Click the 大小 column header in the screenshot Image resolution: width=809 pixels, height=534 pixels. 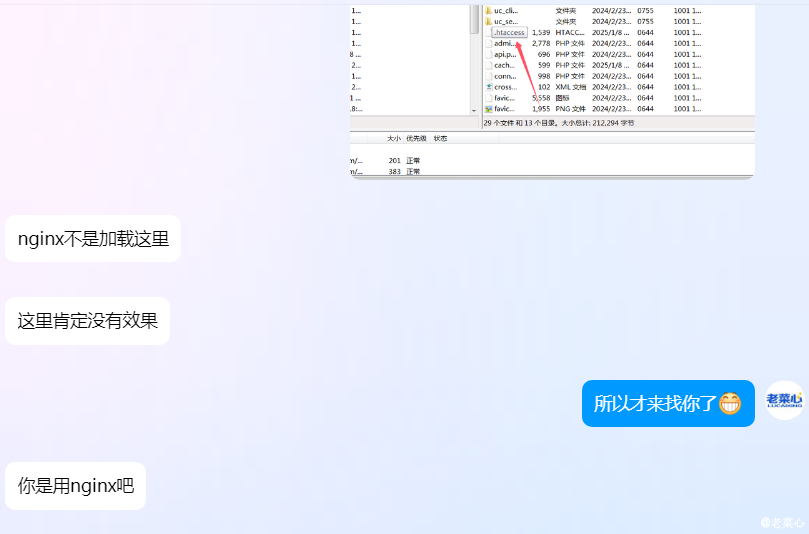coord(394,138)
